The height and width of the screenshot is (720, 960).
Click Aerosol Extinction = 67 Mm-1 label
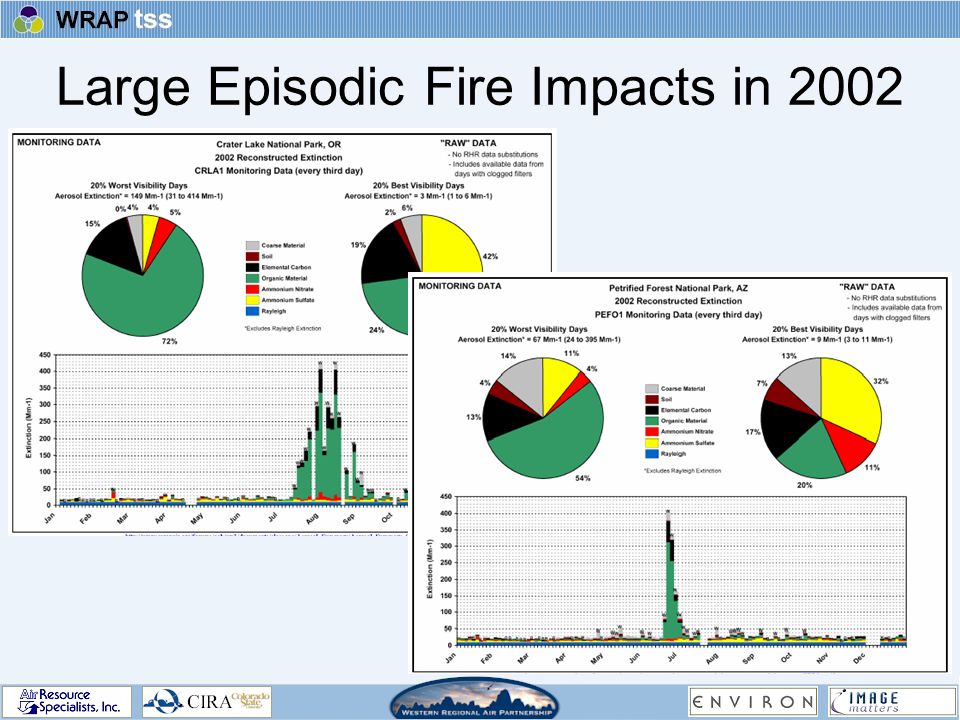pos(539,339)
